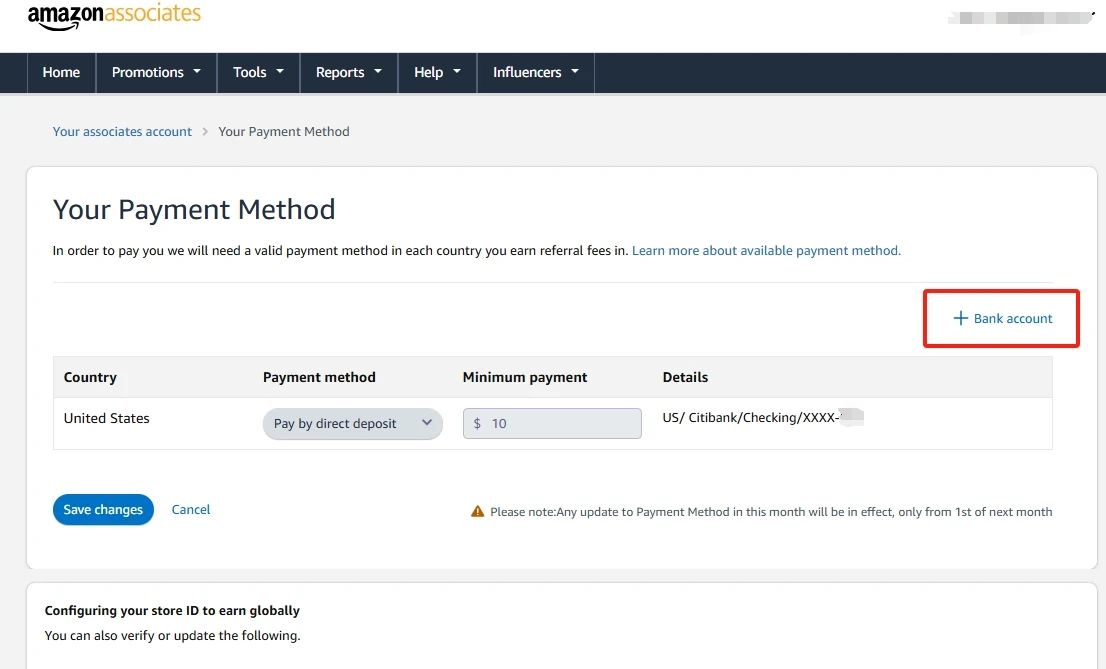Open the Help dropdown menu
Image resolution: width=1106 pixels, height=669 pixels.
tap(437, 72)
